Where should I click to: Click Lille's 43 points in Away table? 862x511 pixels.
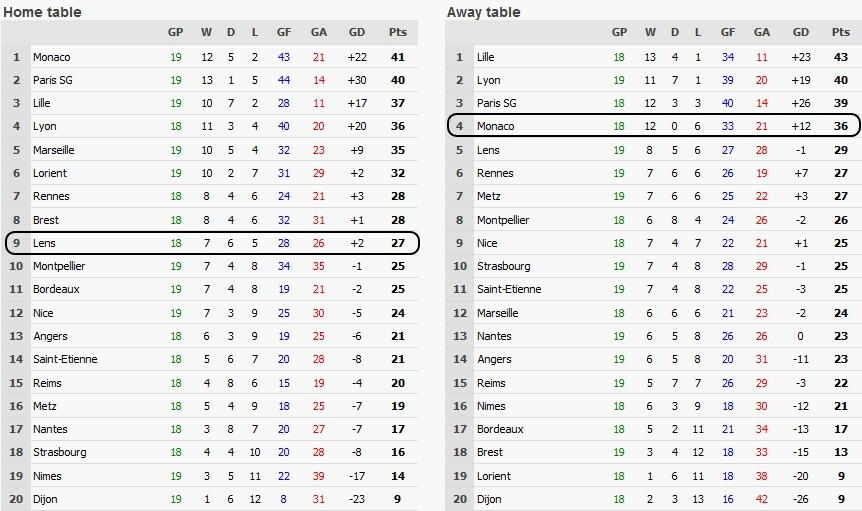841,57
